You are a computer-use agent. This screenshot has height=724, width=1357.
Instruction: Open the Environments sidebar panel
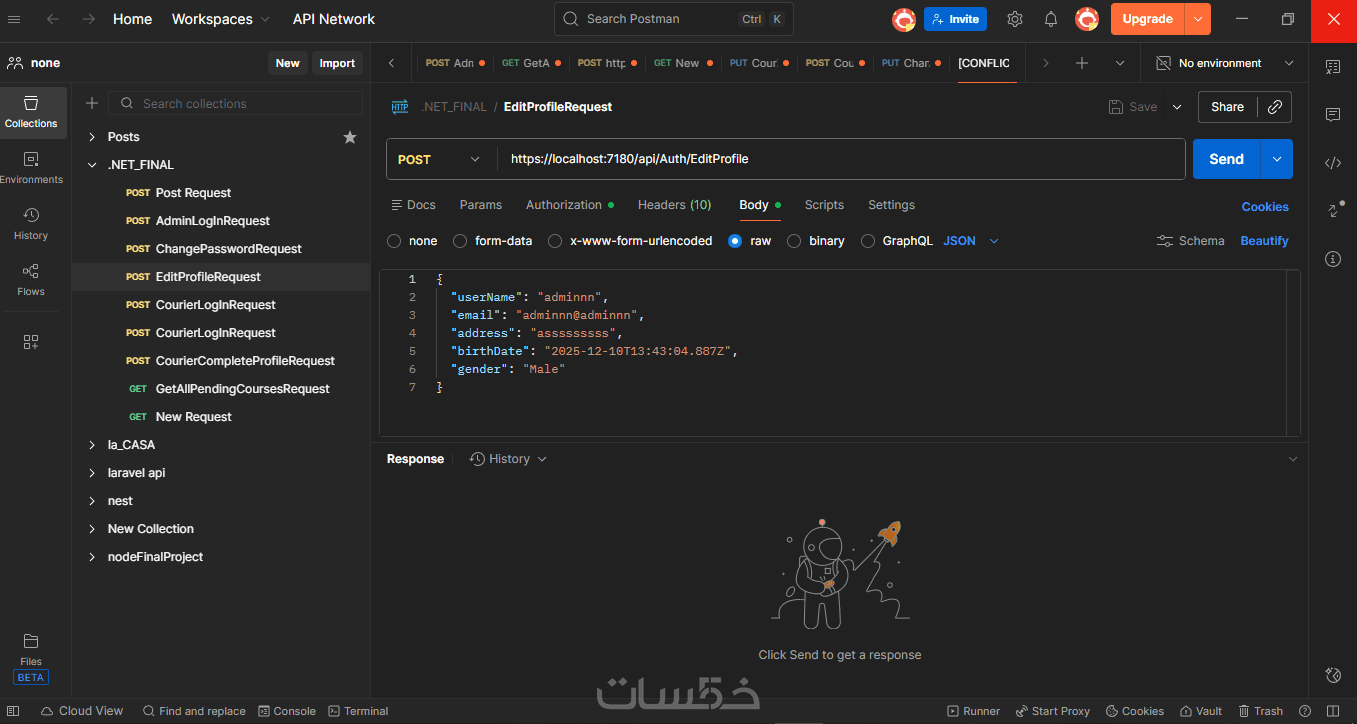click(31, 168)
